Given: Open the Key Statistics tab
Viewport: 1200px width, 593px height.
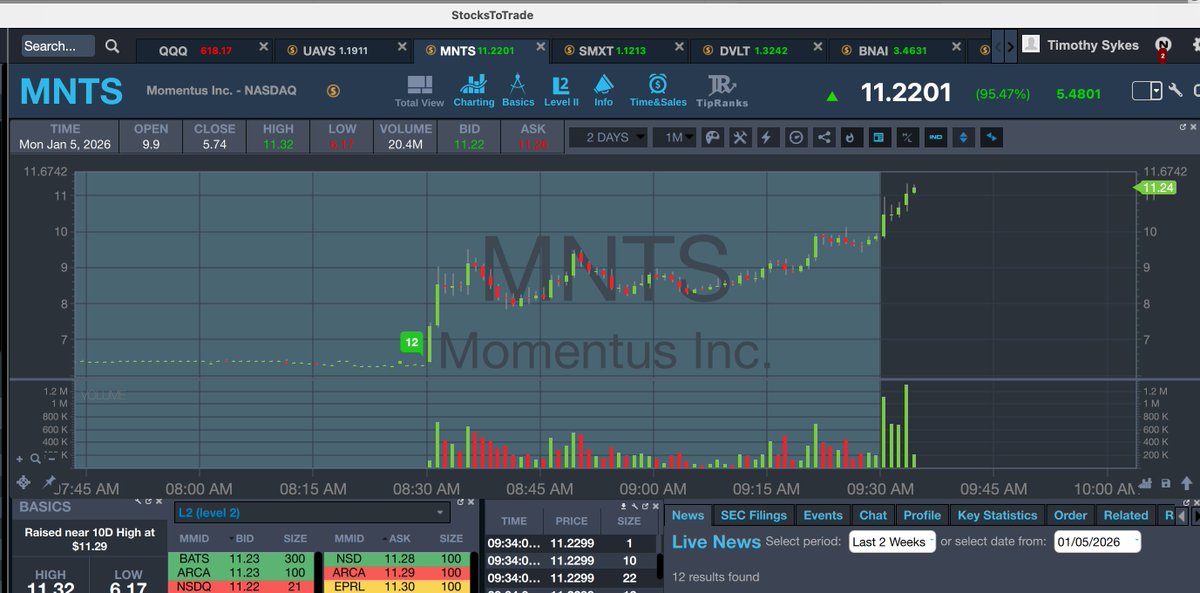Looking at the screenshot, I should (x=997, y=515).
